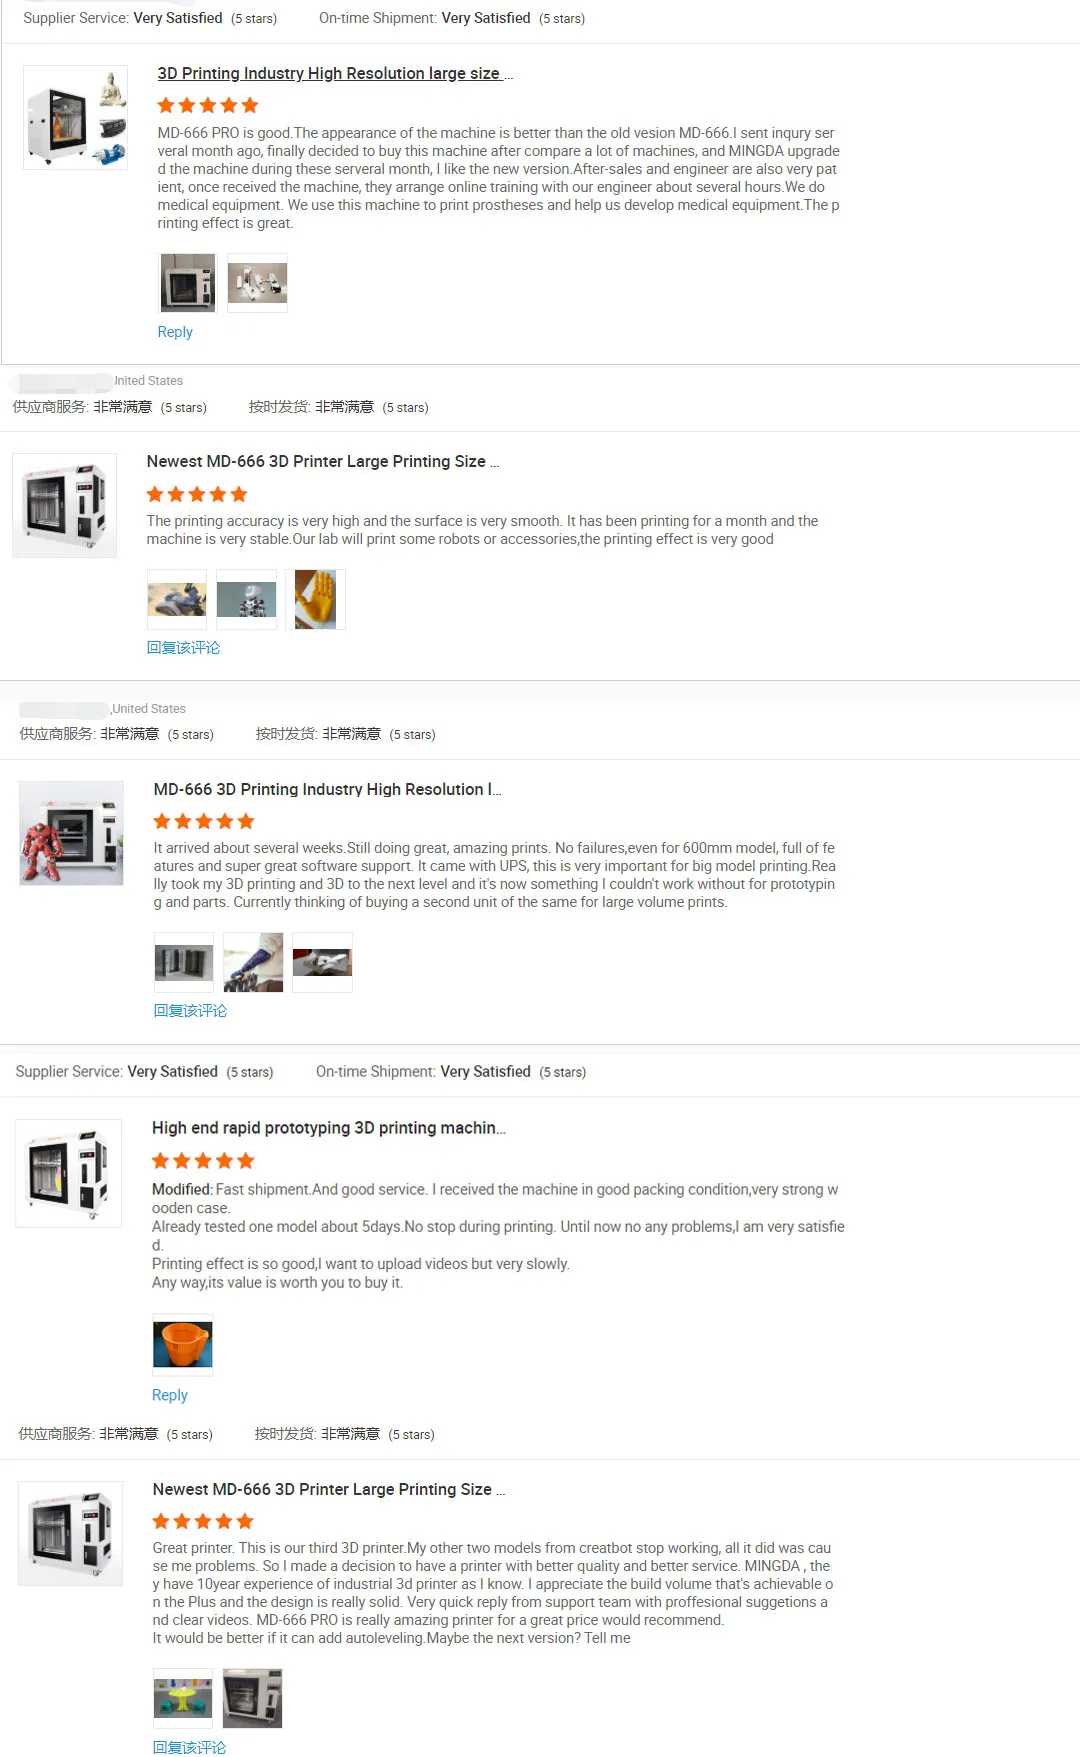Click Reply below the orange cup photo
Image resolution: width=1080 pixels, height=1757 pixels.
(170, 1395)
